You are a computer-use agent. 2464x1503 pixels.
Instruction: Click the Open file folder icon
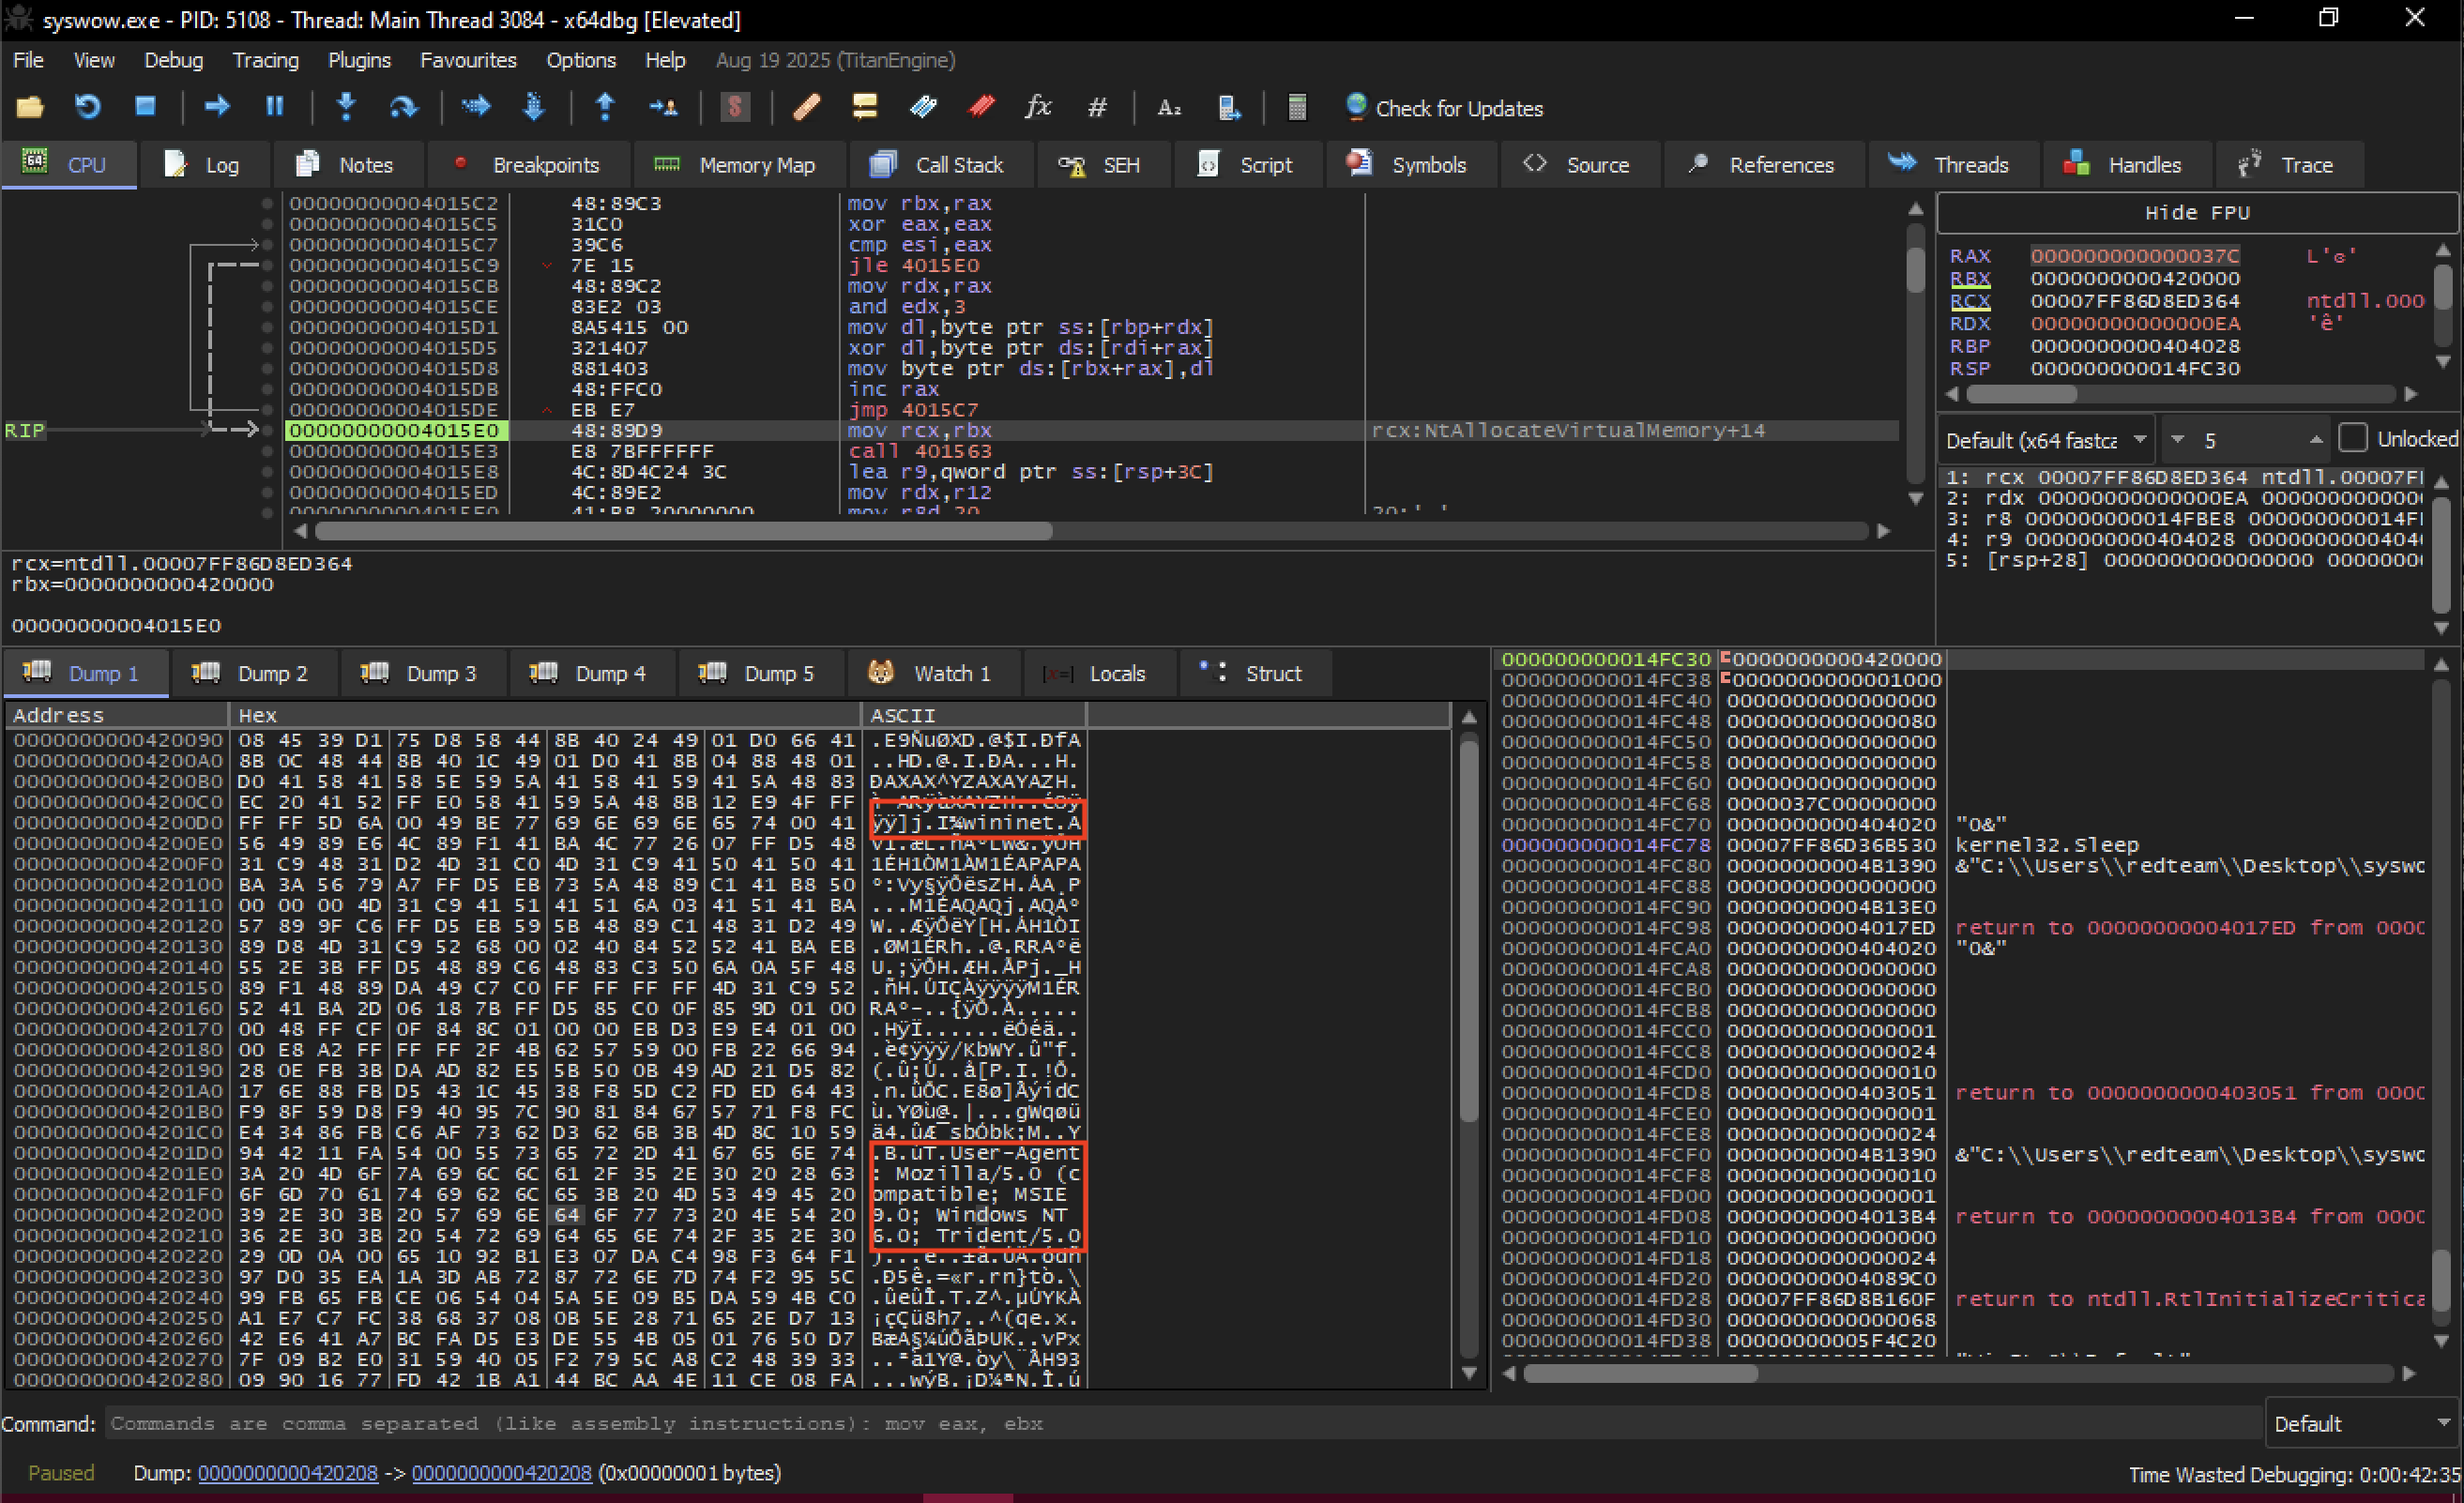(x=30, y=107)
